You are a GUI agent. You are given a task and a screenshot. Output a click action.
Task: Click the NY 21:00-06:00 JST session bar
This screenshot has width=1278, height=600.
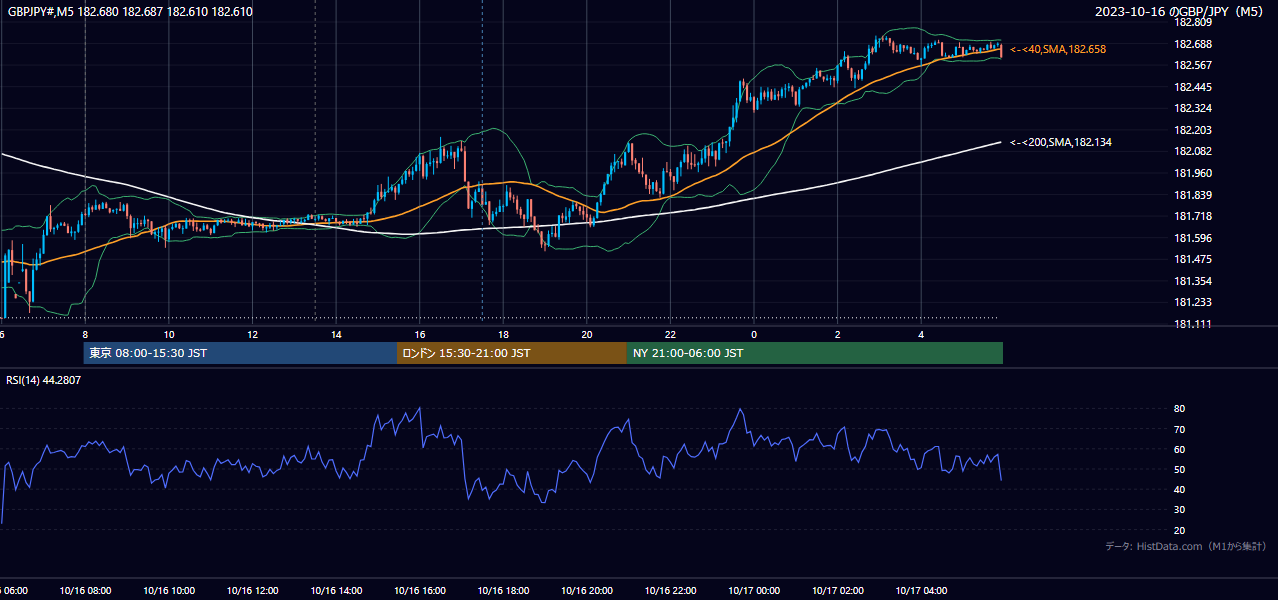[x=815, y=353]
